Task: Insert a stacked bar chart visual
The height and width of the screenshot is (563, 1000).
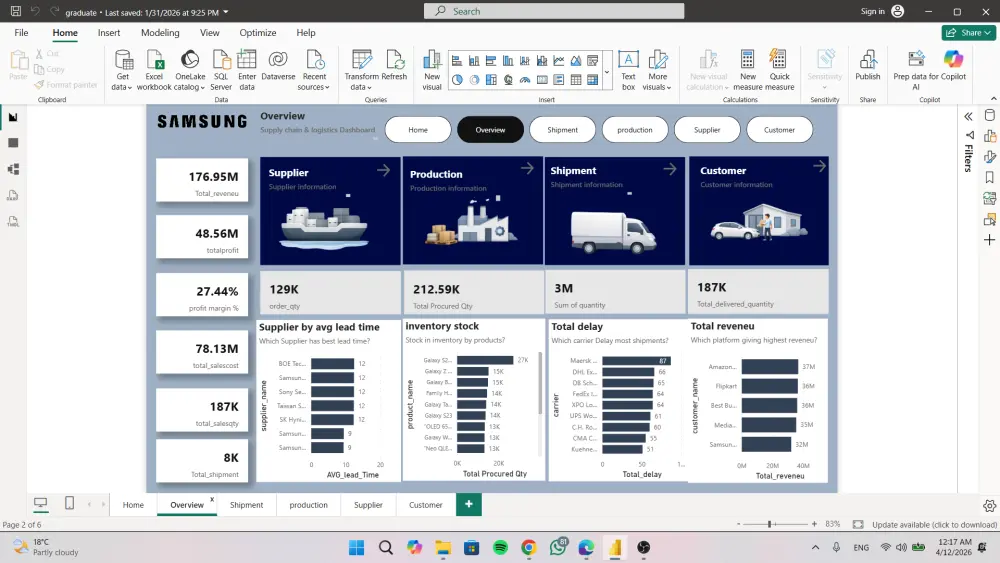Action: pos(457,61)
